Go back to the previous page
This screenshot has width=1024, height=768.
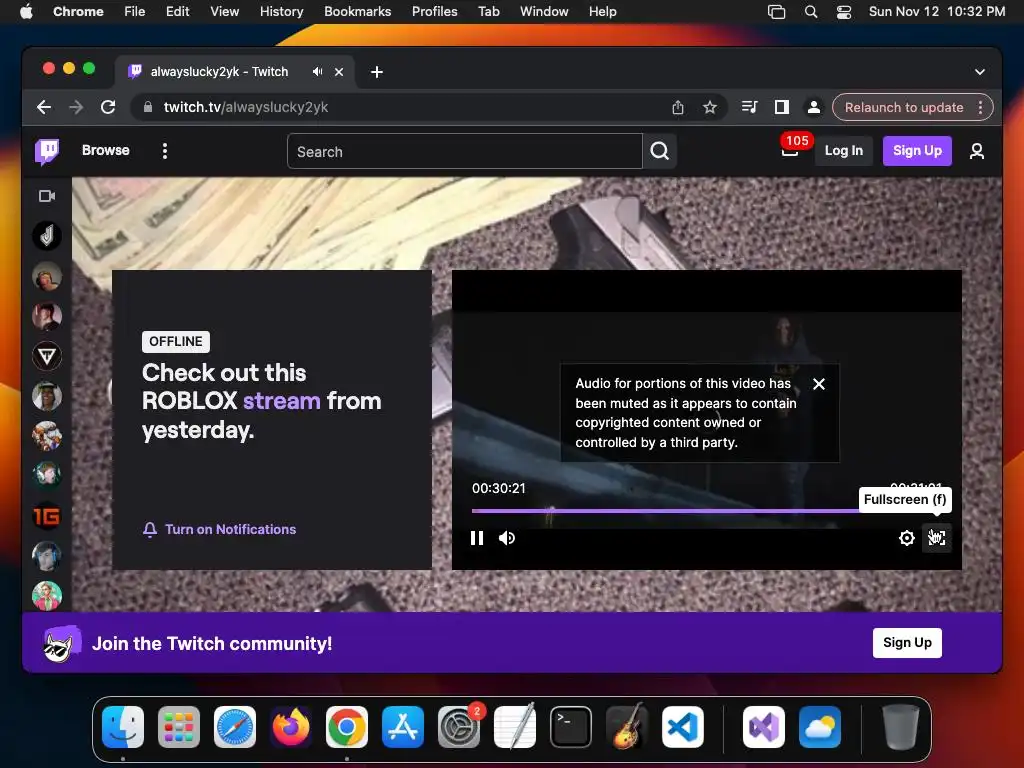pyautogui.click(x=44, y=107)
